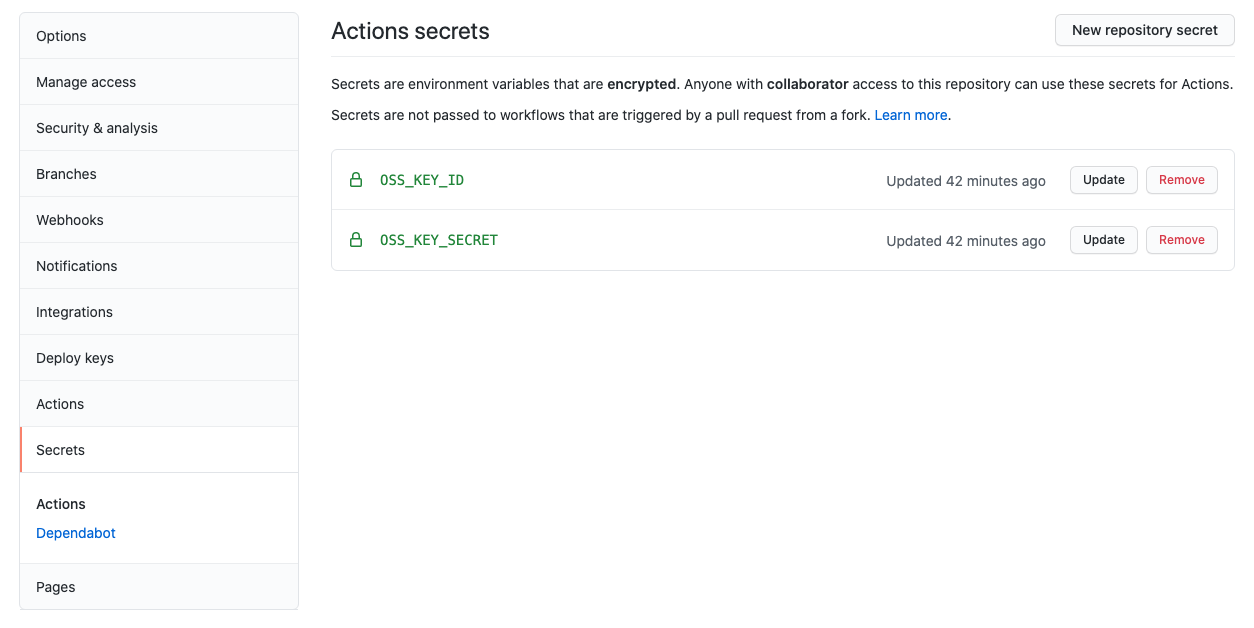The width and height of the screenshot is (1254, 628).
Task: Update the OSS_KEY_ID secret
Action: click(1103, 180)
